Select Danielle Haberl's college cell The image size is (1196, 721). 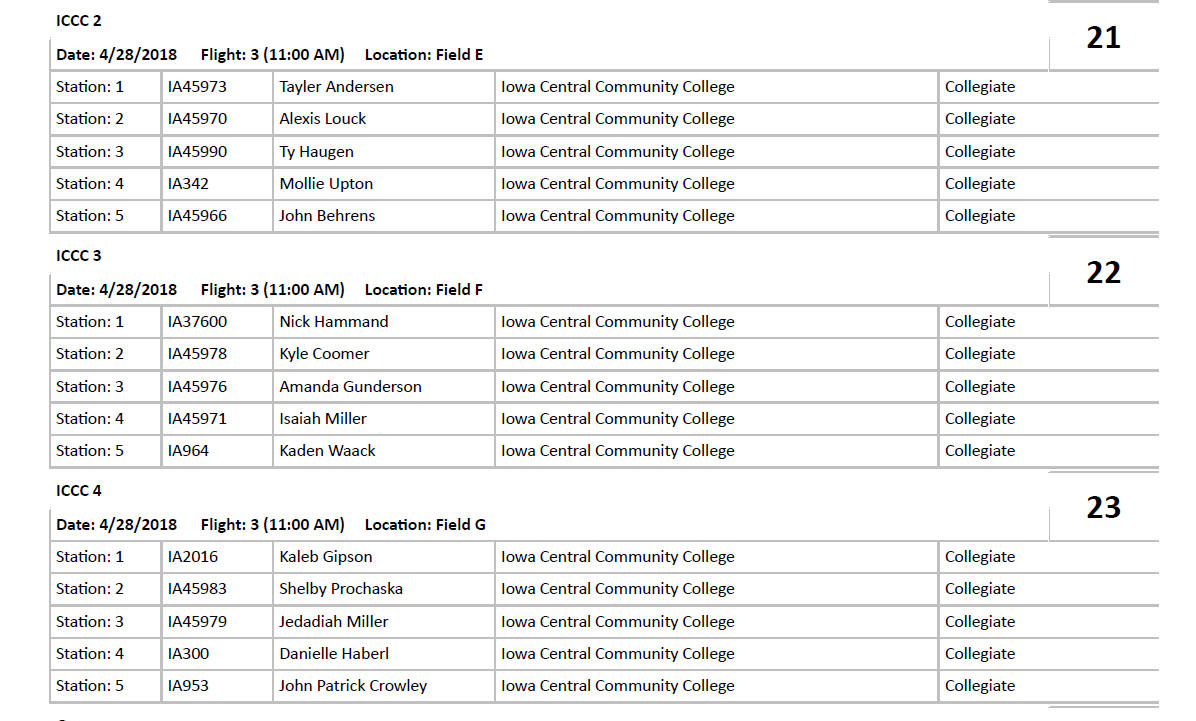pyautogui.click(x=617, y=654)
